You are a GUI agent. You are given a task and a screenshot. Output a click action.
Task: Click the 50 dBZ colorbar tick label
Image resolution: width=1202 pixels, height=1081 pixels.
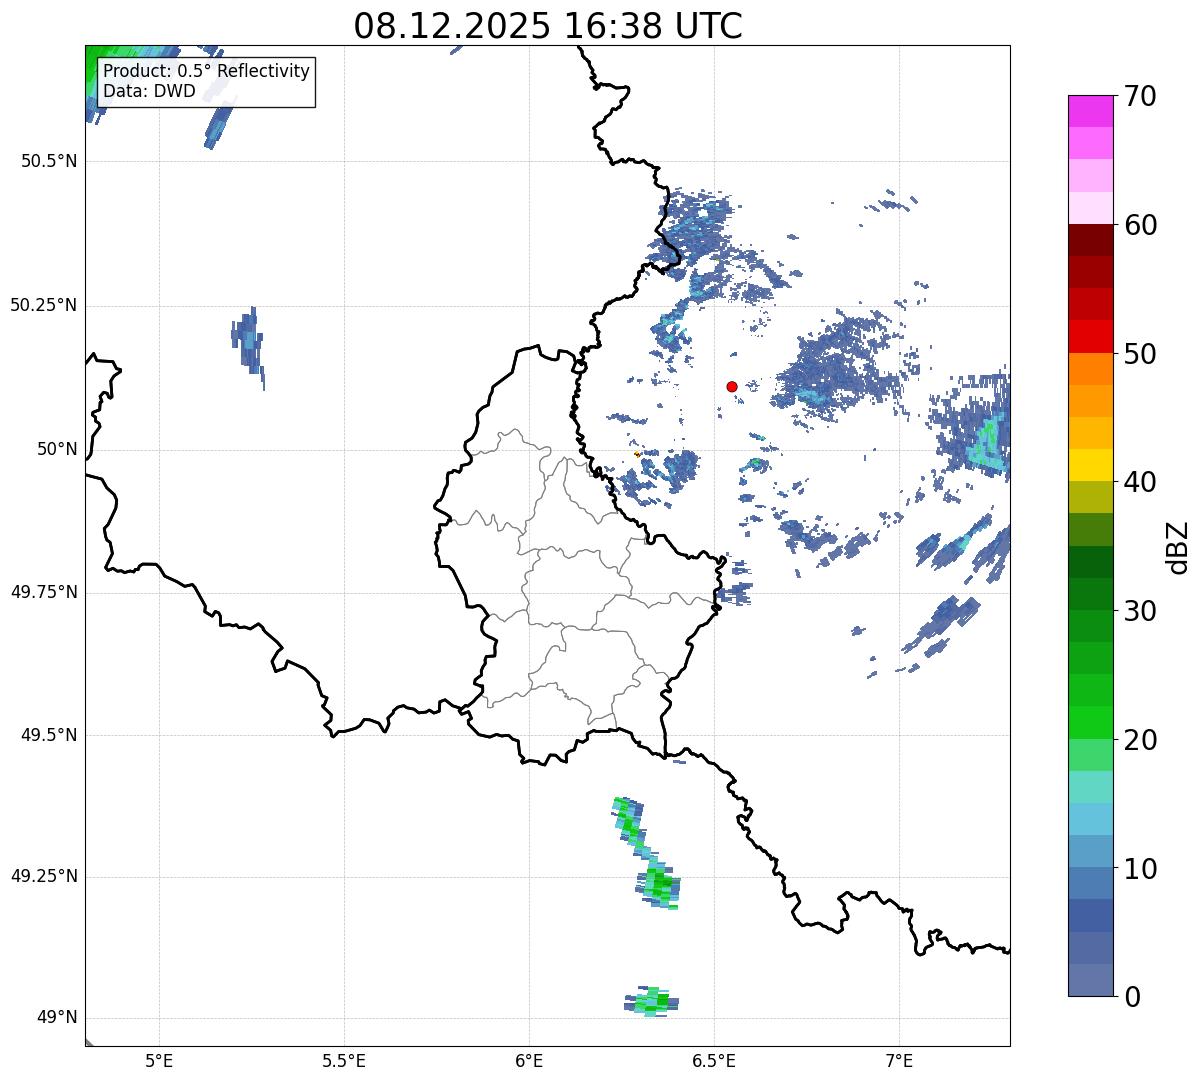(1140, 354)
